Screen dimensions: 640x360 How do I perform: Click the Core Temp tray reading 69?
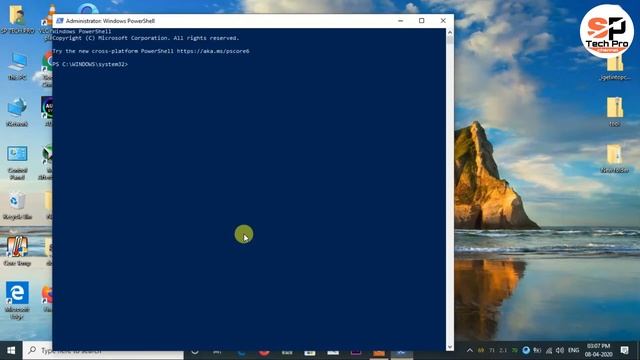tap(481, 350)
